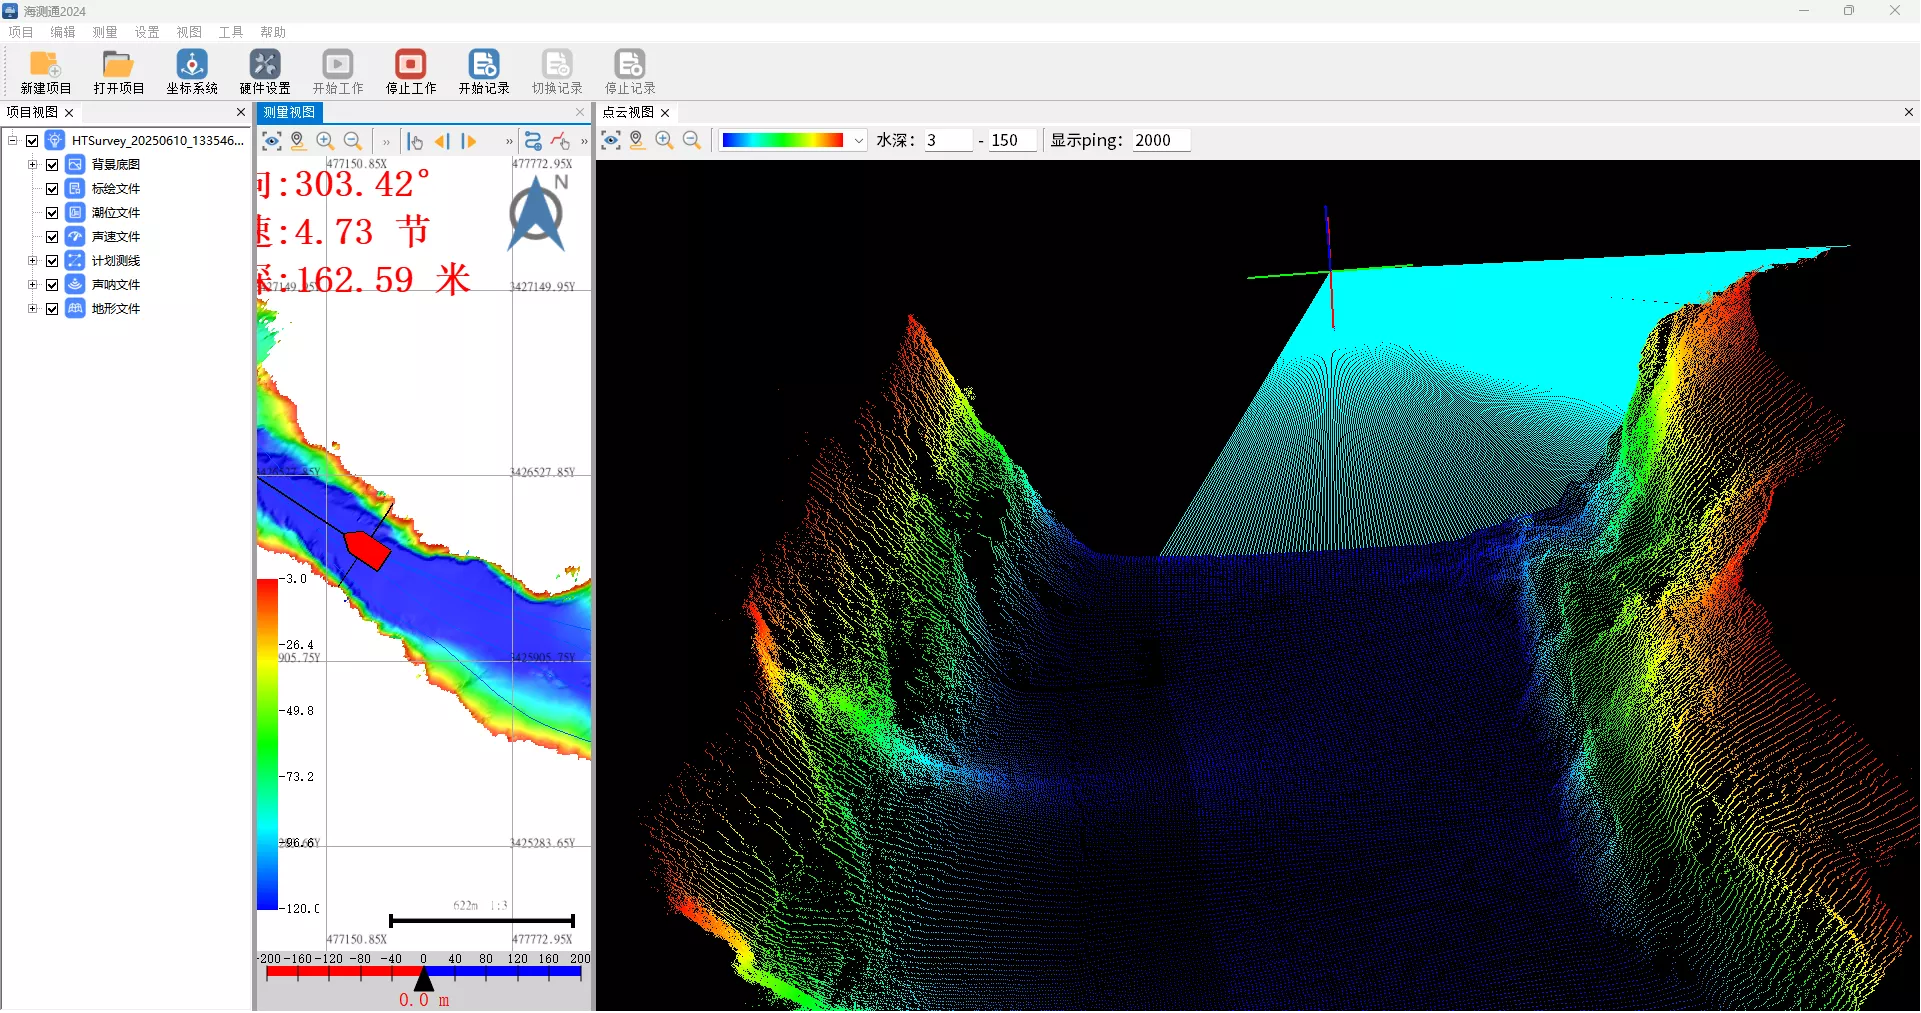Uncheck the 计划测线 checkbox
Screen dimensions: 1921x1013
(x=52, y=261)
